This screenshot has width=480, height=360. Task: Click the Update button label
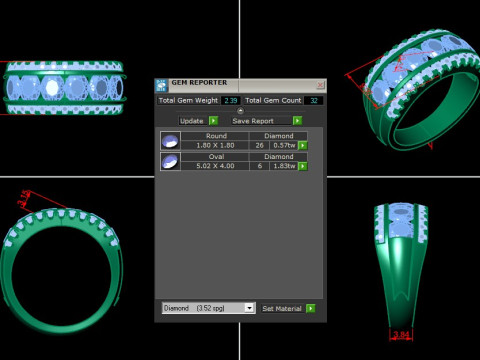pos(192,121)
